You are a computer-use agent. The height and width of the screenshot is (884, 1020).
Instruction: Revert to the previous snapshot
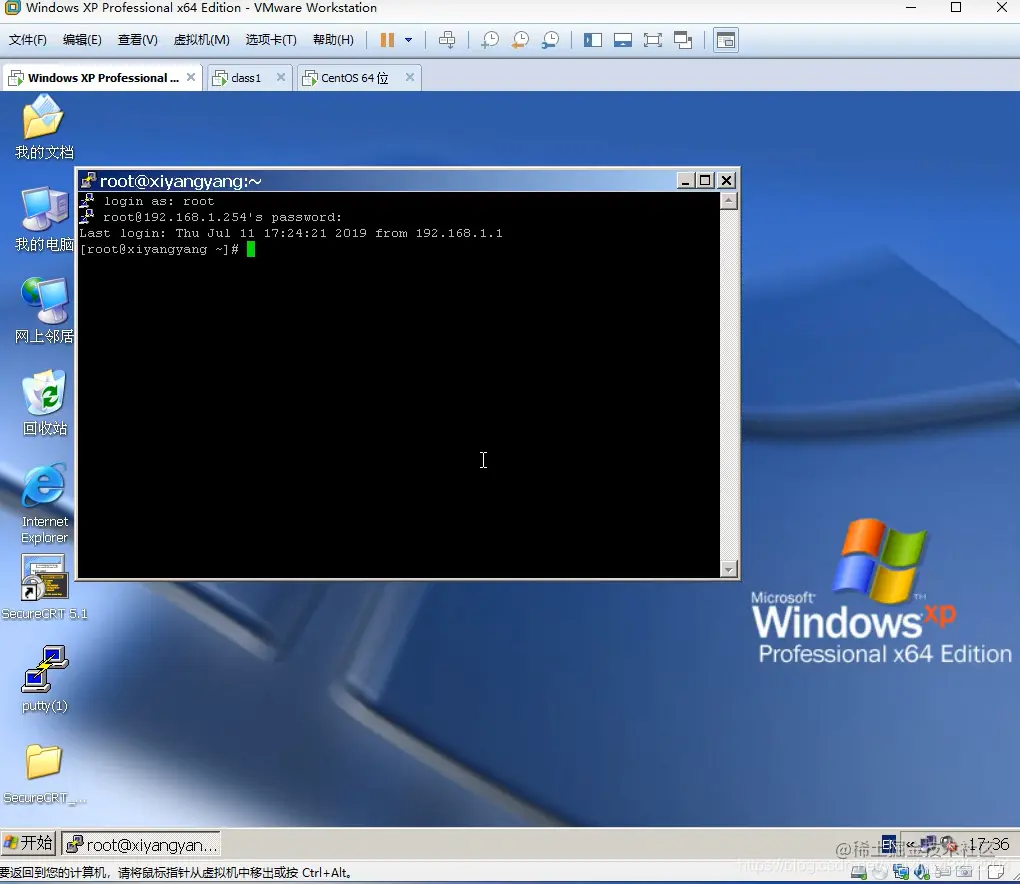[520, 40]
